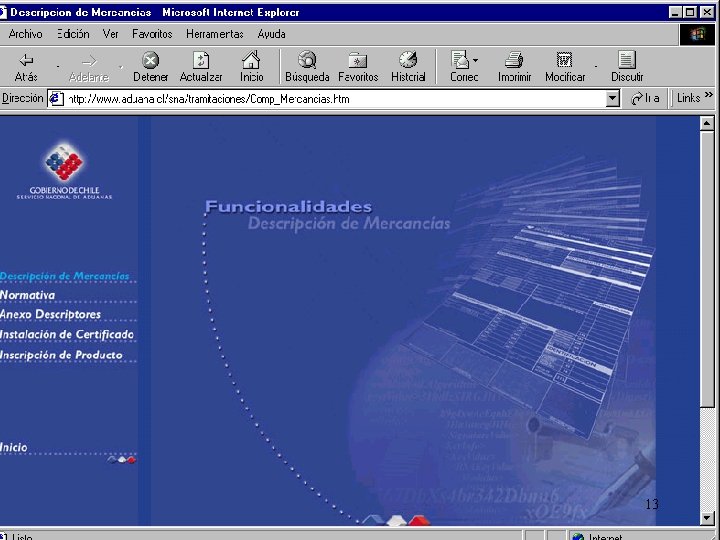
Task: Click the Ir a go button
Action: click(x=645, y=98)
